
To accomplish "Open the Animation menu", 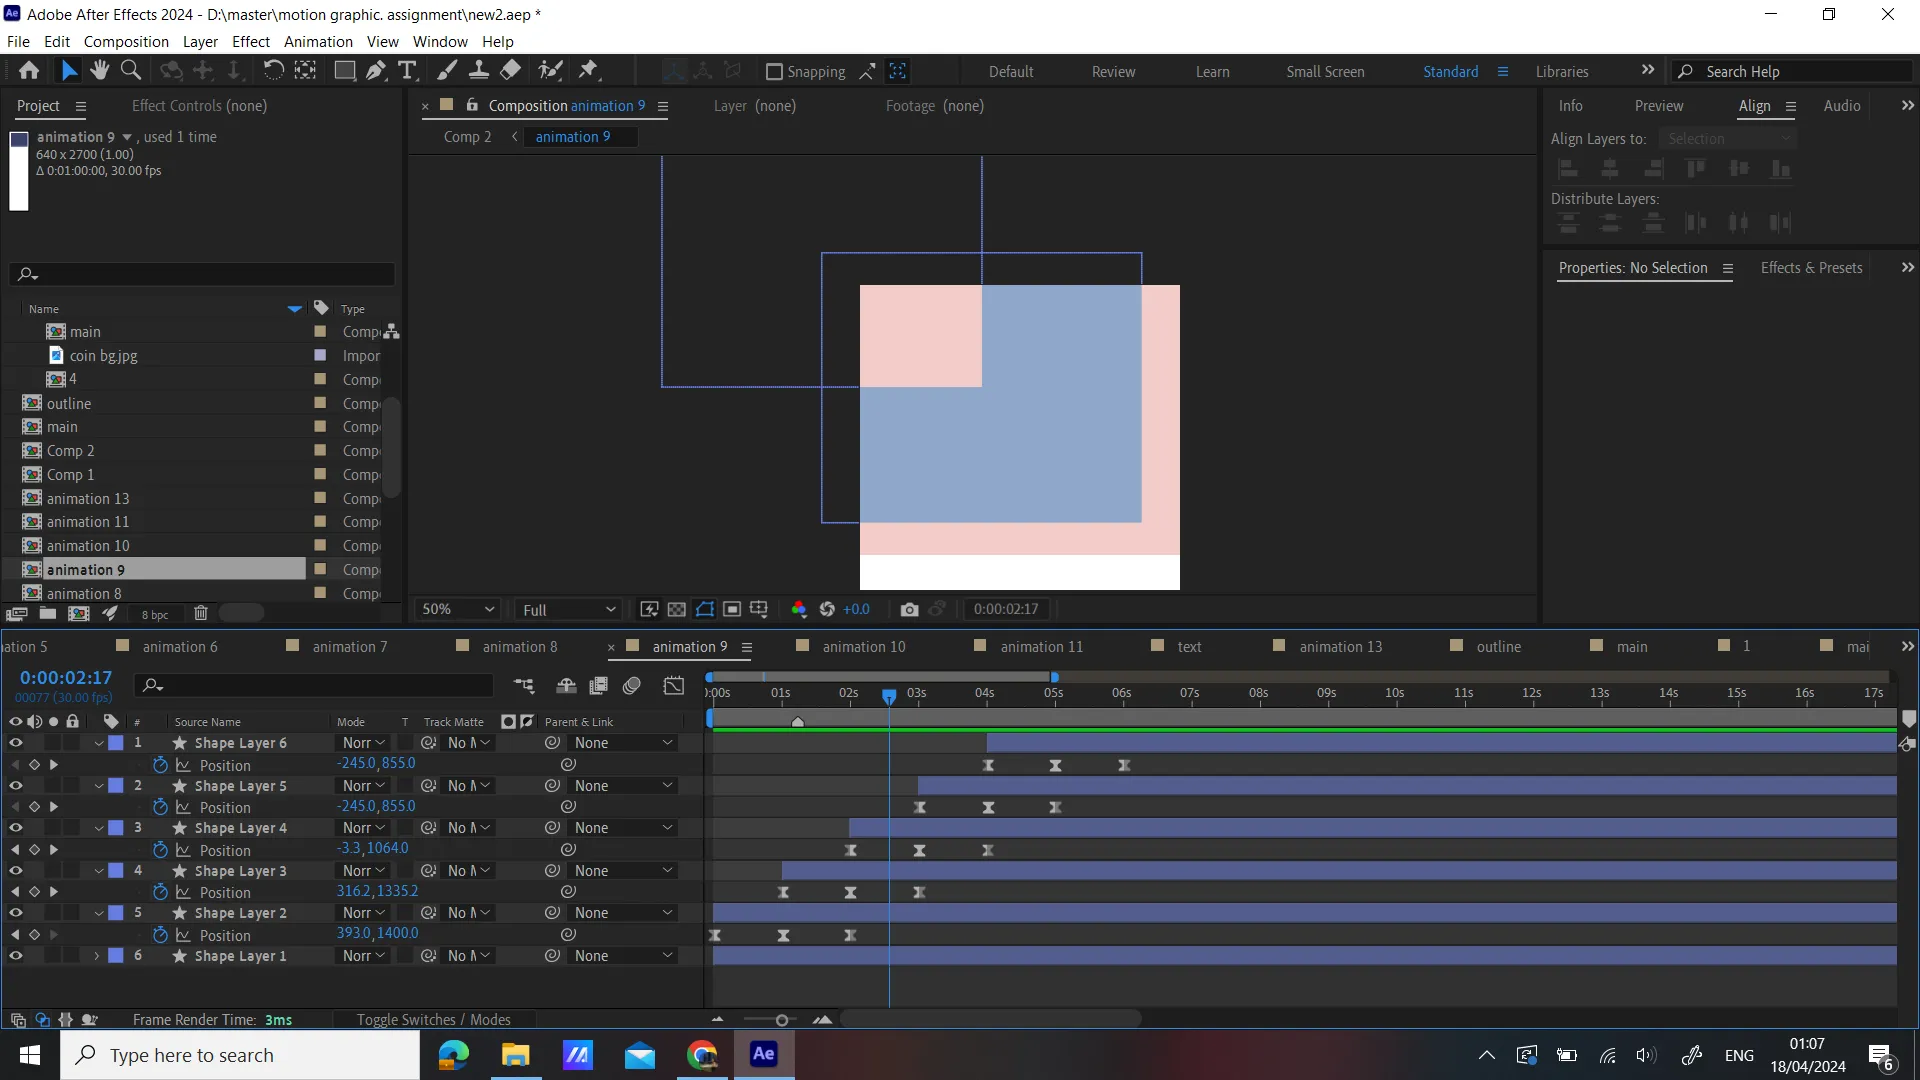I will point(318,42).
